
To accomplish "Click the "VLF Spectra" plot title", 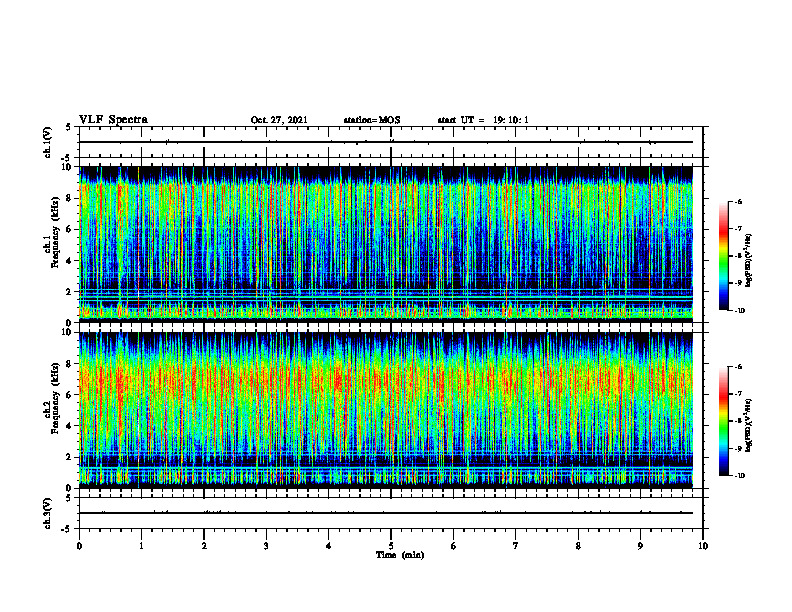I will point(113,120).
